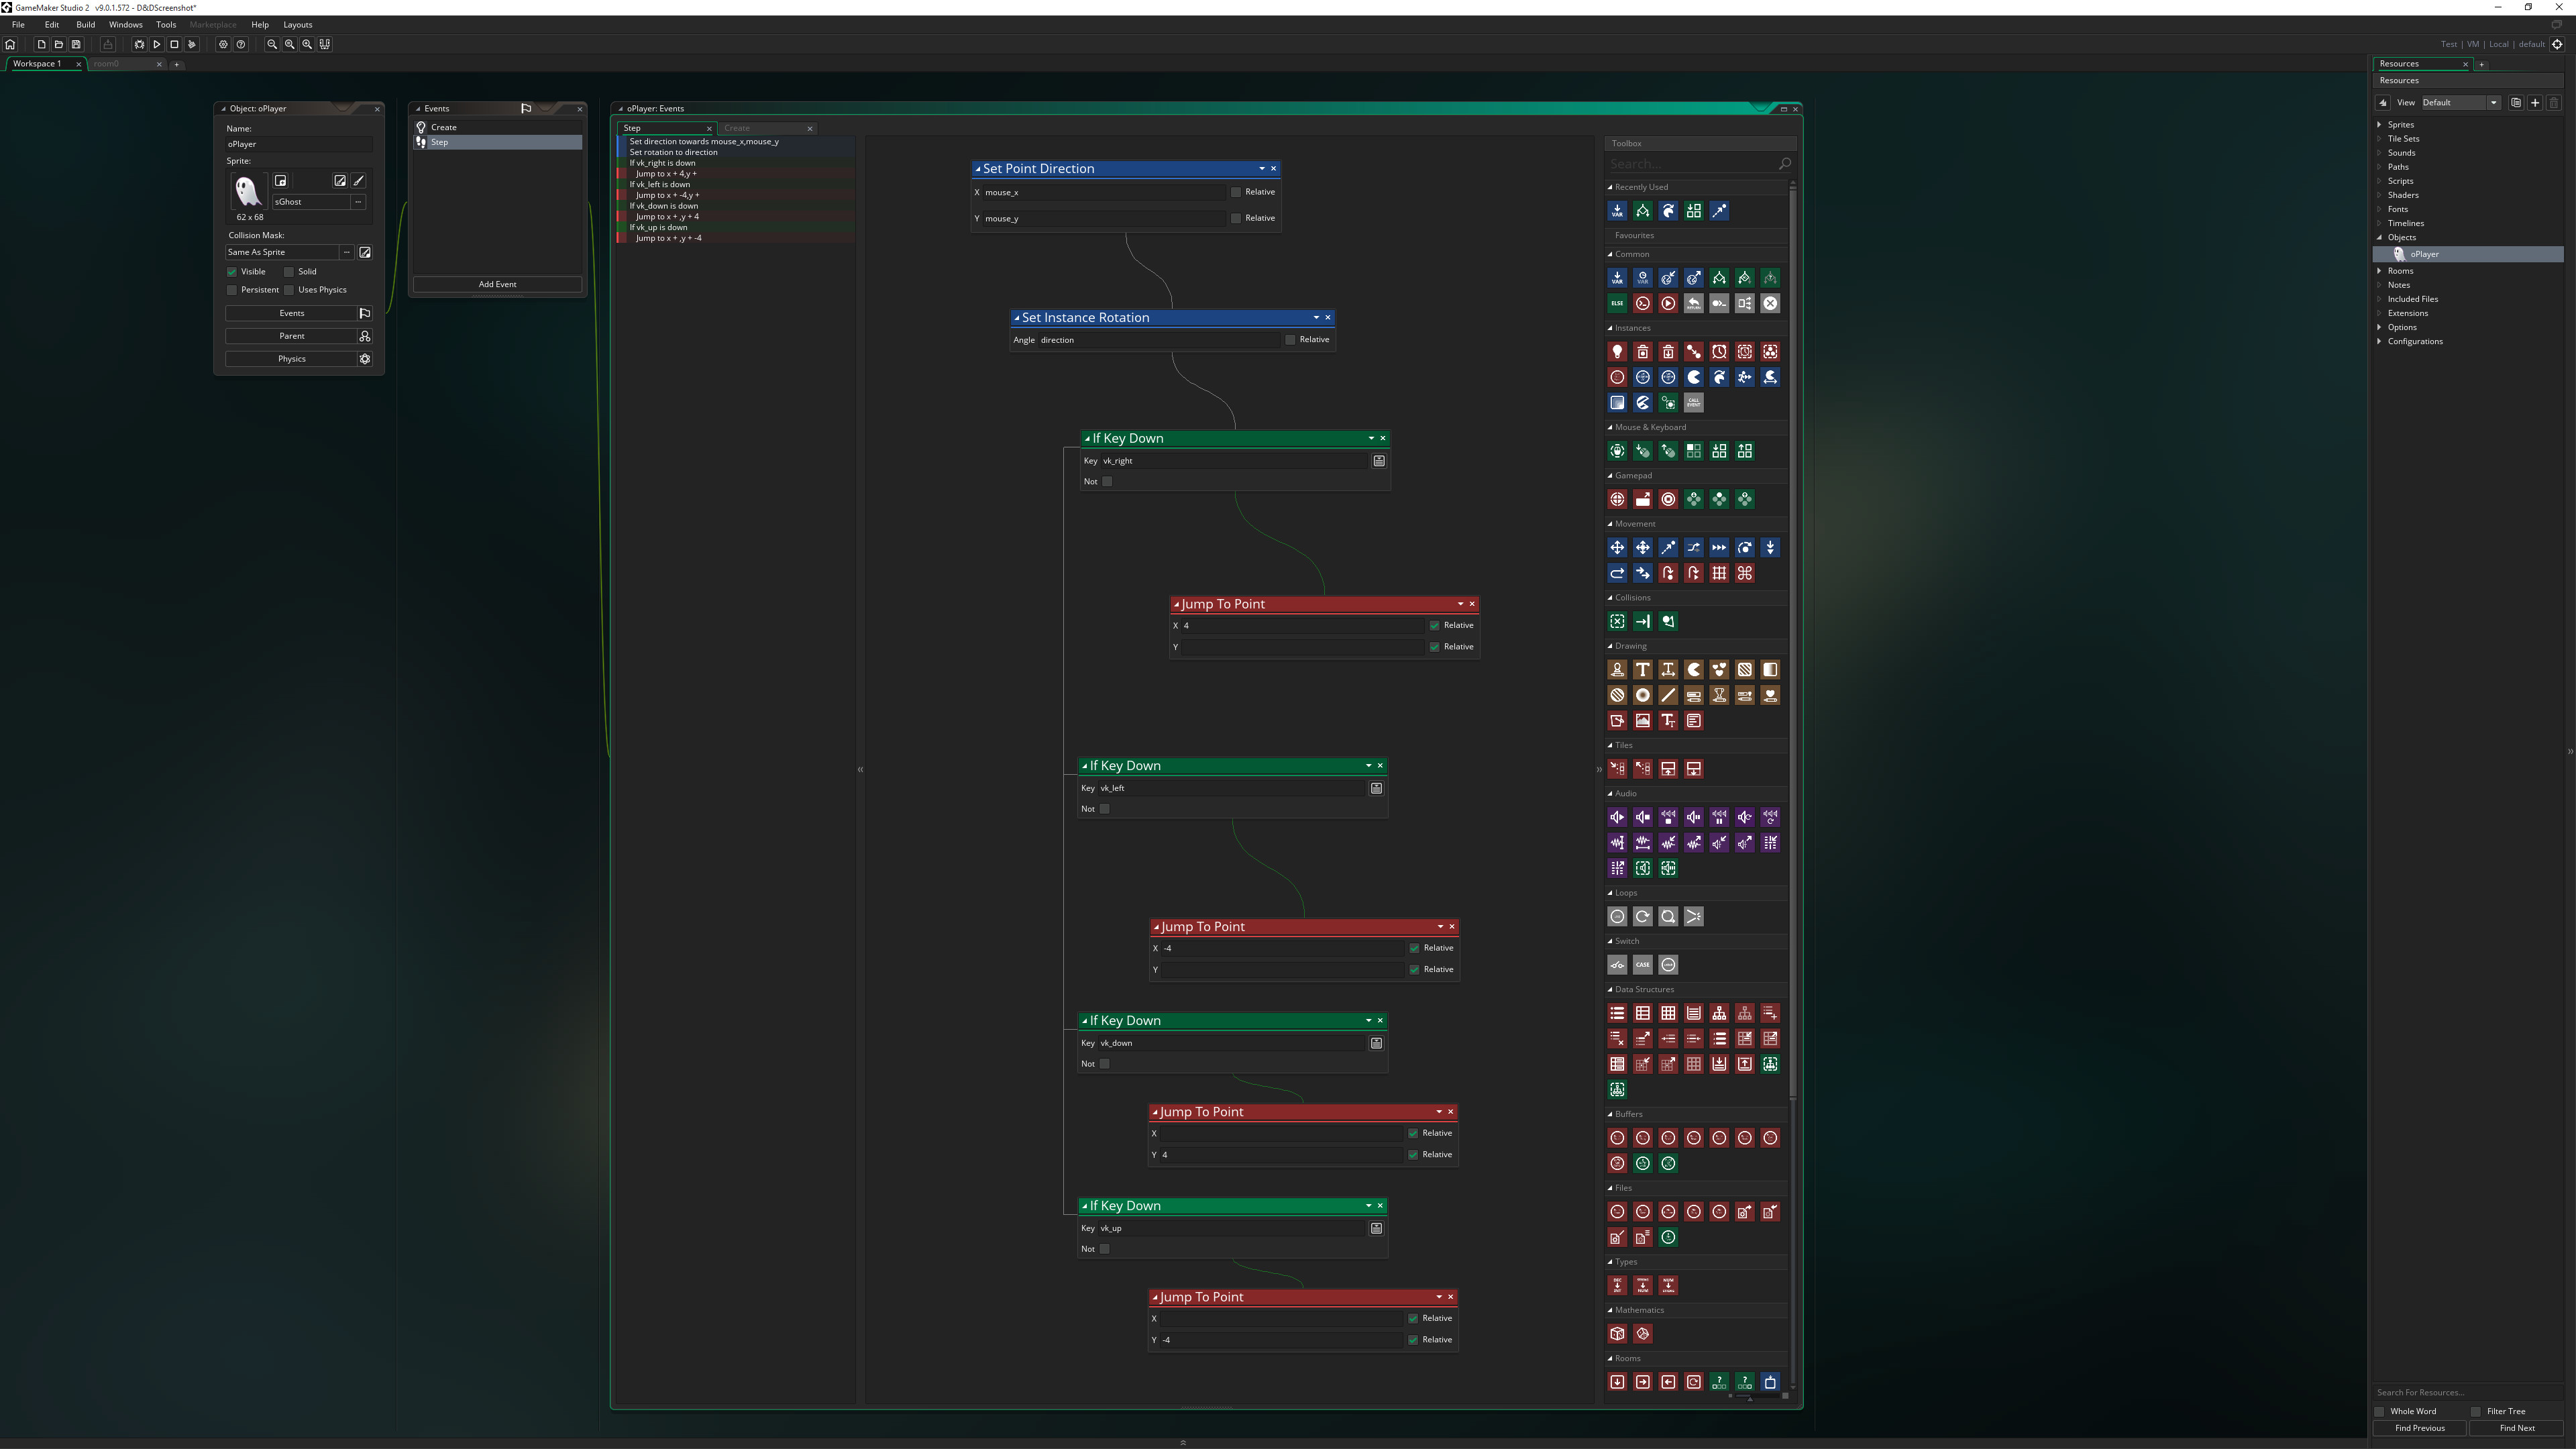Enable the Solid checkbox for oPlayer

point(288,271)
